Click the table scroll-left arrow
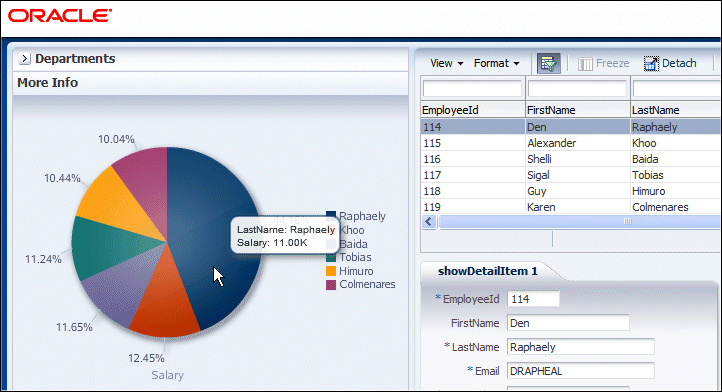 pos(429,222)
